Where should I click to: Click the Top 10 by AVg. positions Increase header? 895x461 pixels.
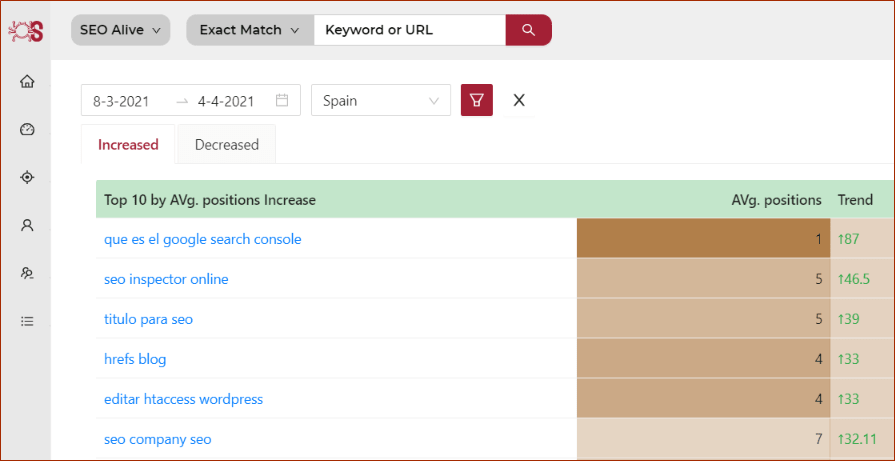click(209, 200)
